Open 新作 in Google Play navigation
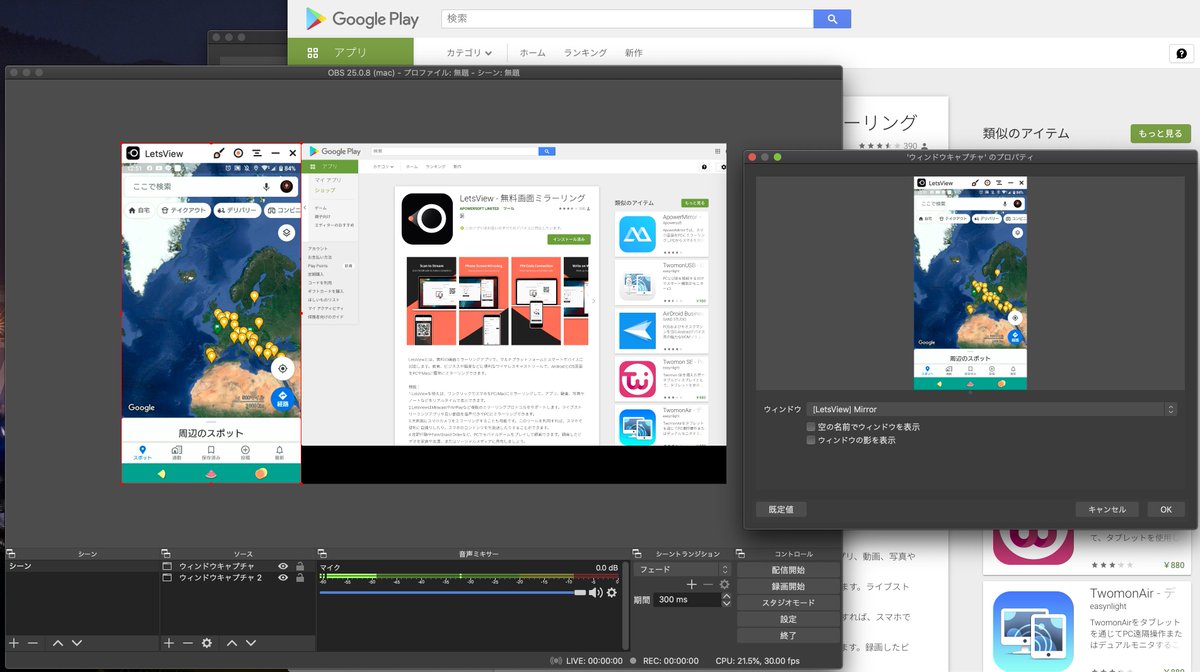This screenshot has width=1200, height=672. click(633, 53)
